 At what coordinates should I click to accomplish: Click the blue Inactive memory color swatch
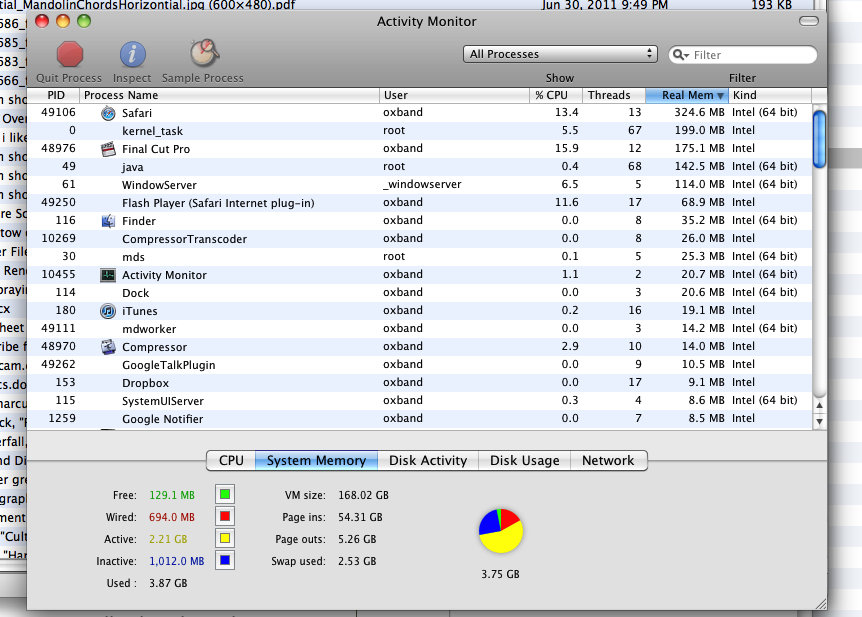coord(225,560)
